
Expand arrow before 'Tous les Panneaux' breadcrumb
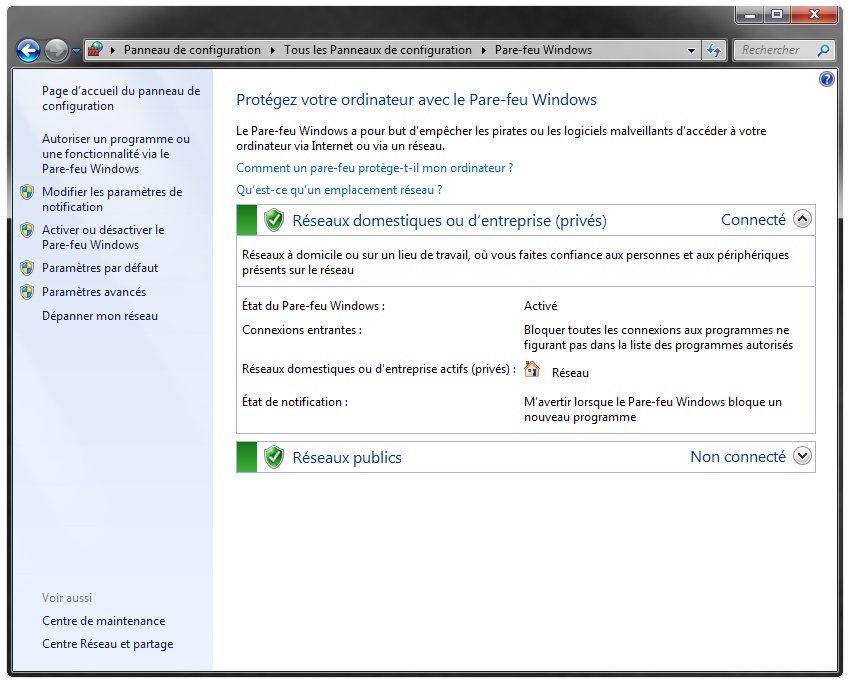pos(273,50)
